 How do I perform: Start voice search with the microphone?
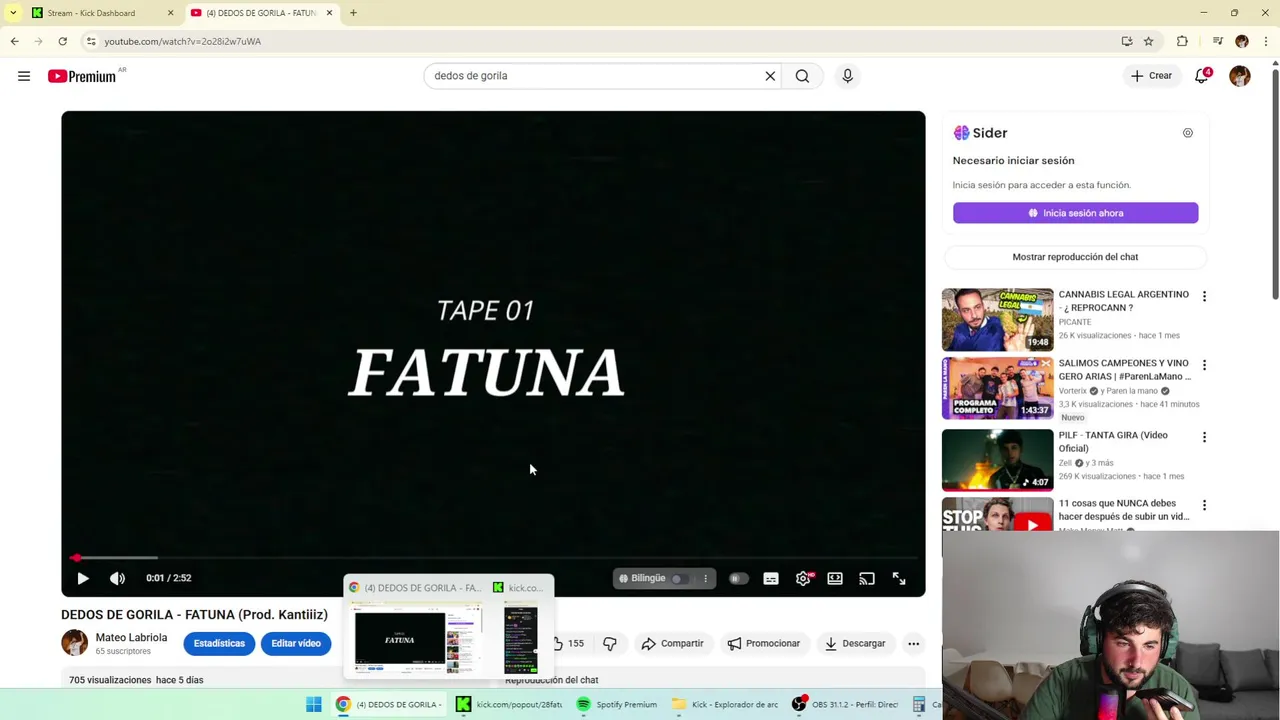(x=847, y=76)
